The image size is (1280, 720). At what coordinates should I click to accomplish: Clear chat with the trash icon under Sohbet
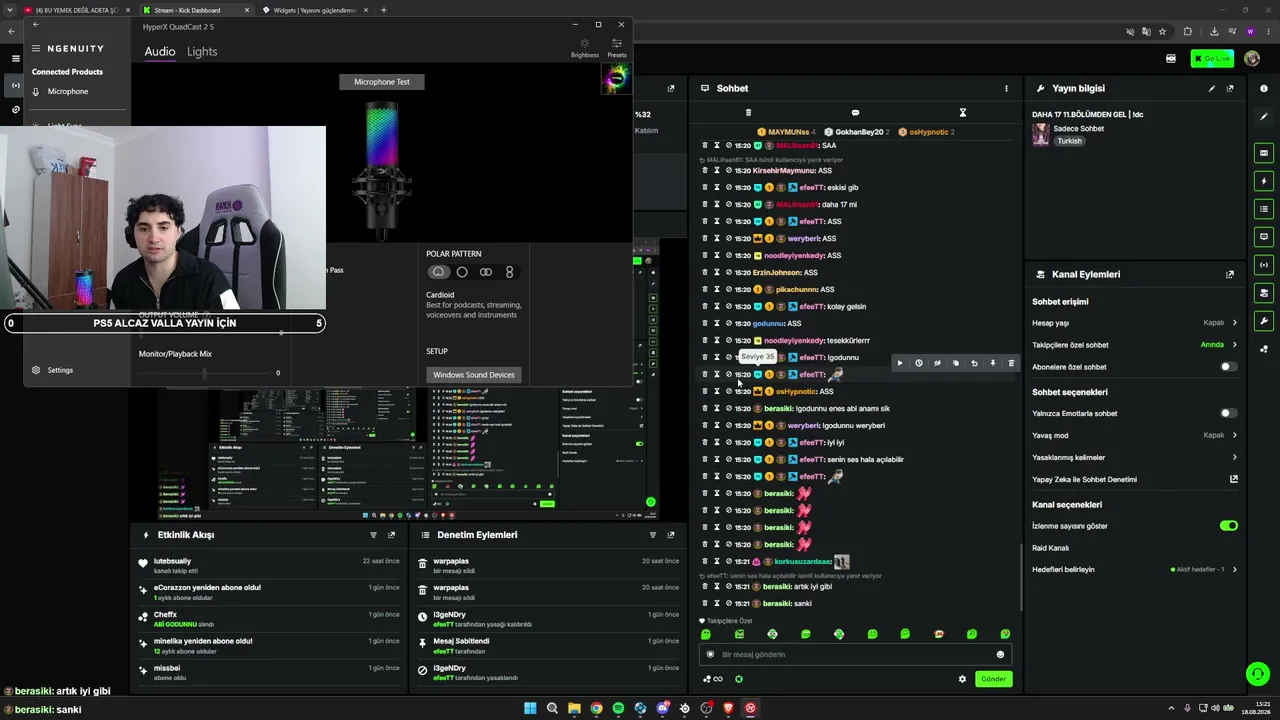748,112
